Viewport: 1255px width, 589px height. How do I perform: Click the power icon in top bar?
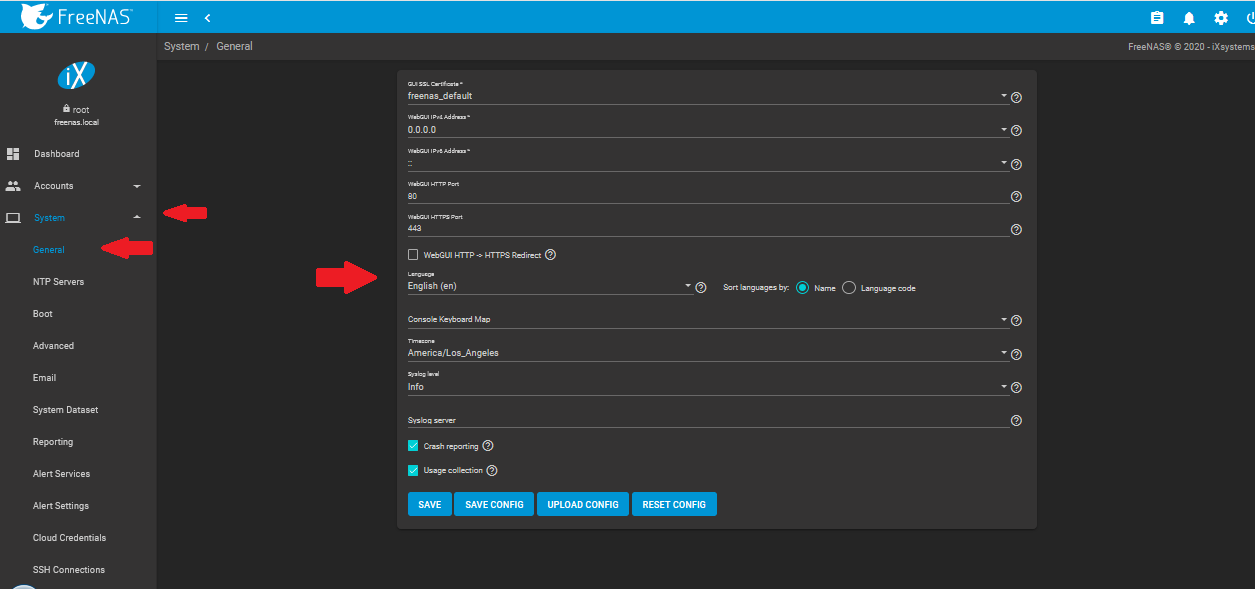point(1250,18)
